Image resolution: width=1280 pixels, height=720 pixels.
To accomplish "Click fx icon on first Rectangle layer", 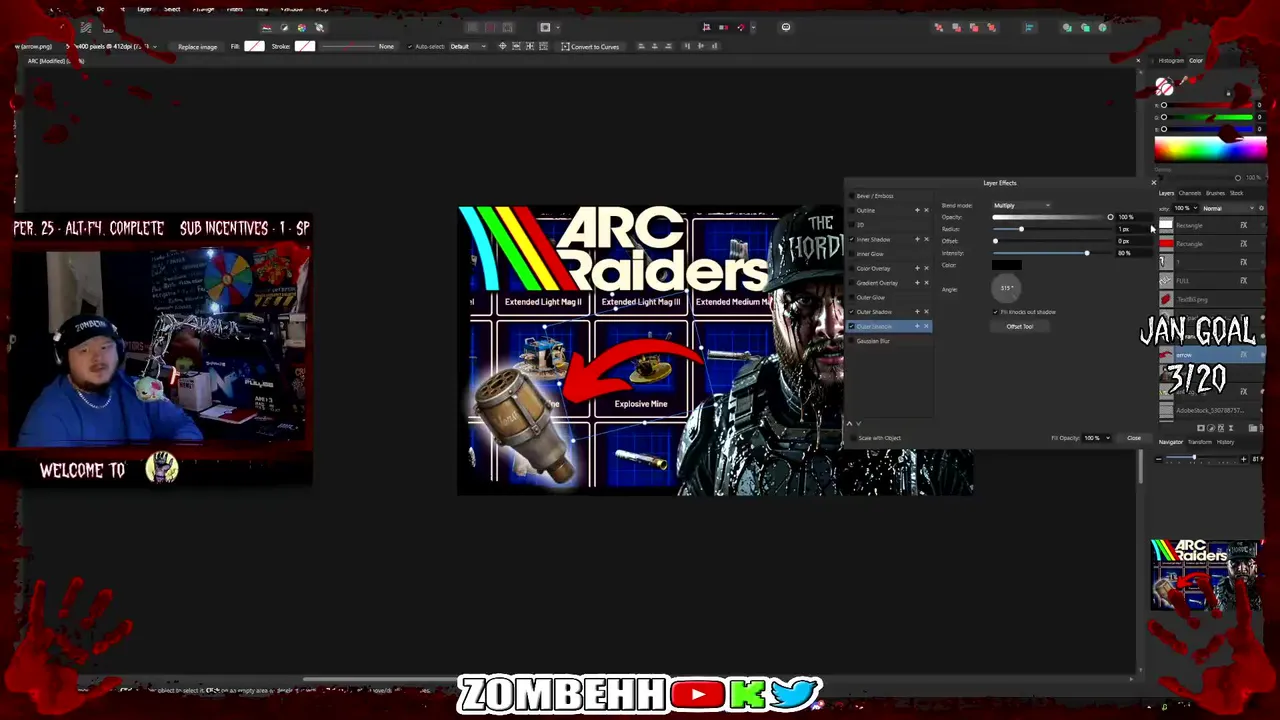I will (x=1243, y=225).
